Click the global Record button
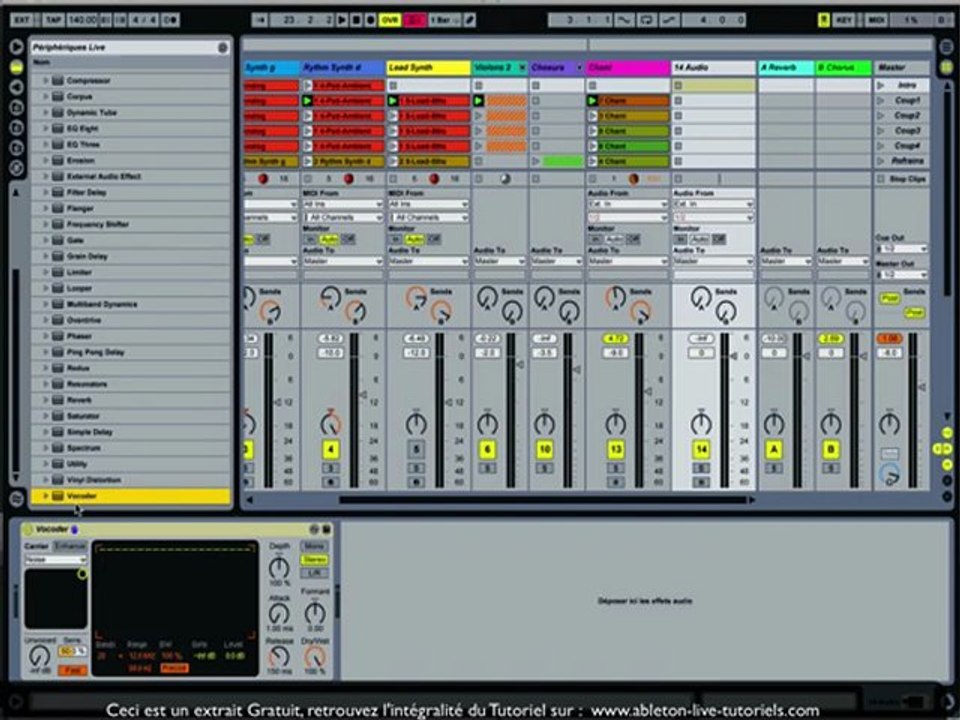The width and height of the screenshot is (960, 720). tap(370, 20)
